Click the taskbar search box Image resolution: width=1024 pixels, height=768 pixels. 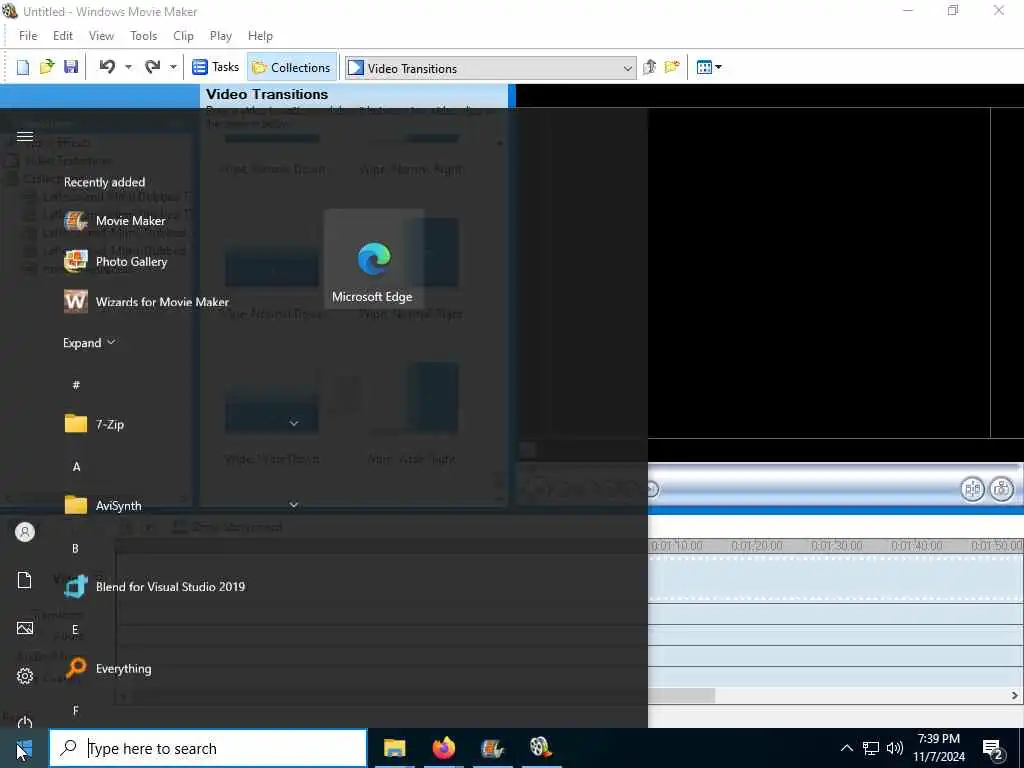point(208,748)
